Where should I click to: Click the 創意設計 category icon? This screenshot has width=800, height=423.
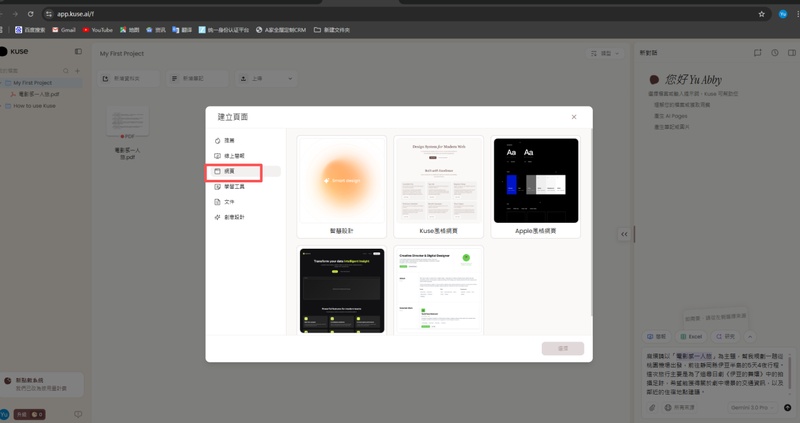pyautogui.click(x=218, y=217)
